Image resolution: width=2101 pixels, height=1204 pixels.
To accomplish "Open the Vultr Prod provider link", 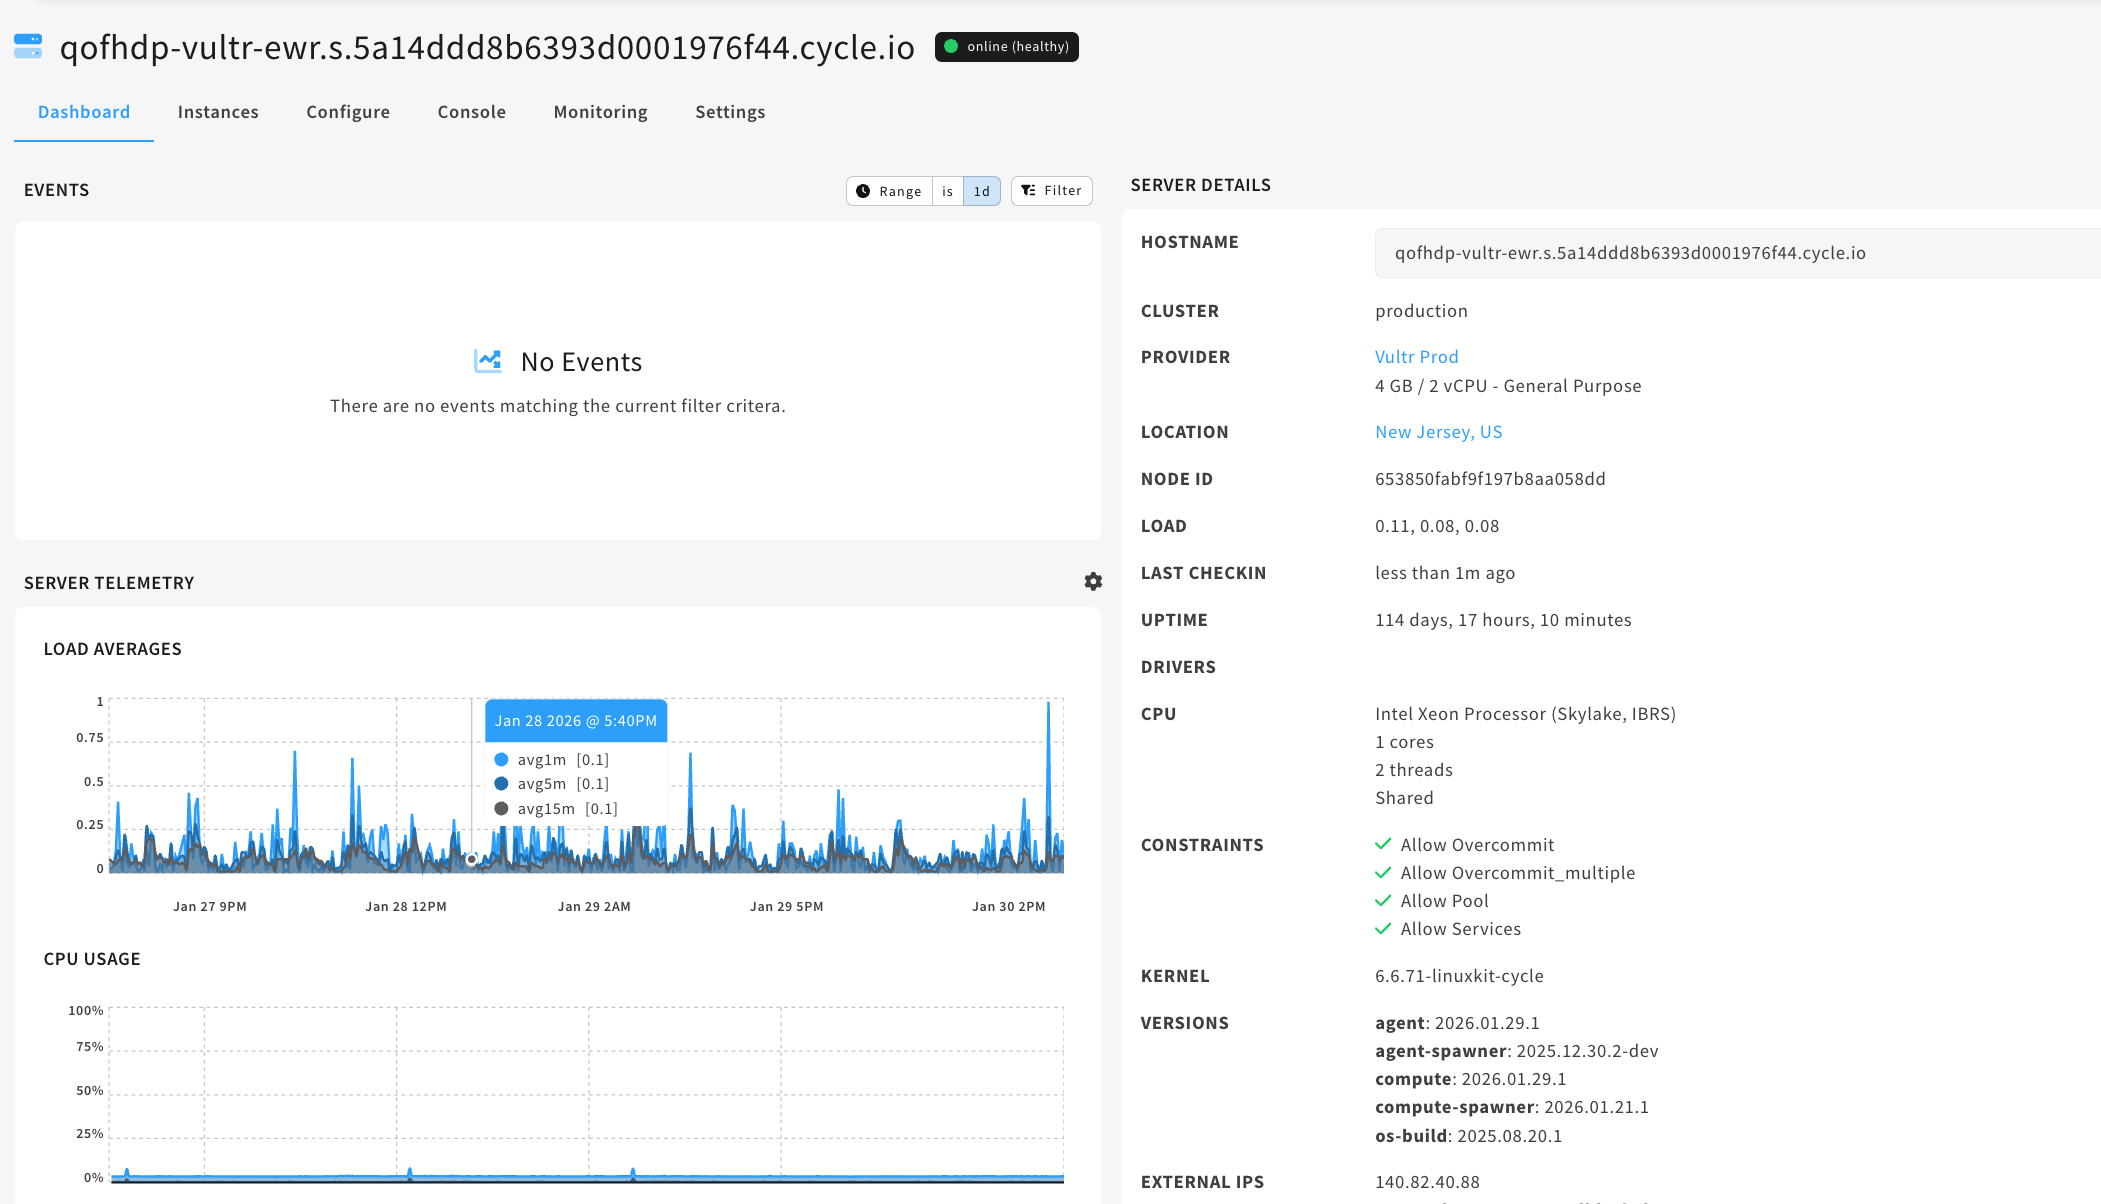I will click(x=1416, y=357).
